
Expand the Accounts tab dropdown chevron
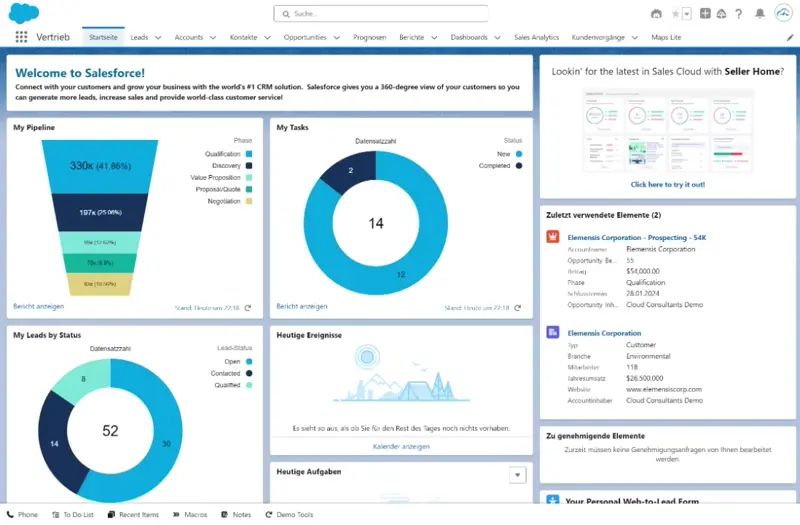coord(213,37)
